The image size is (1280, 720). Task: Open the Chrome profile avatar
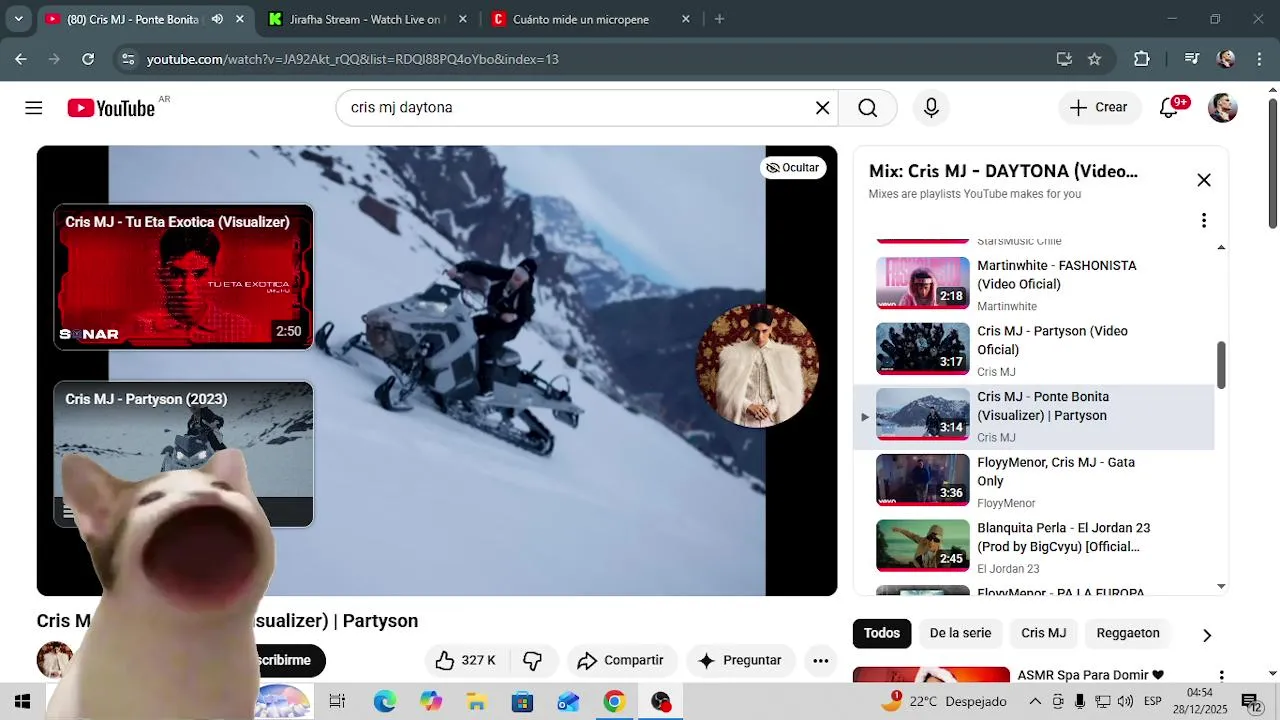pos(1226,59)
